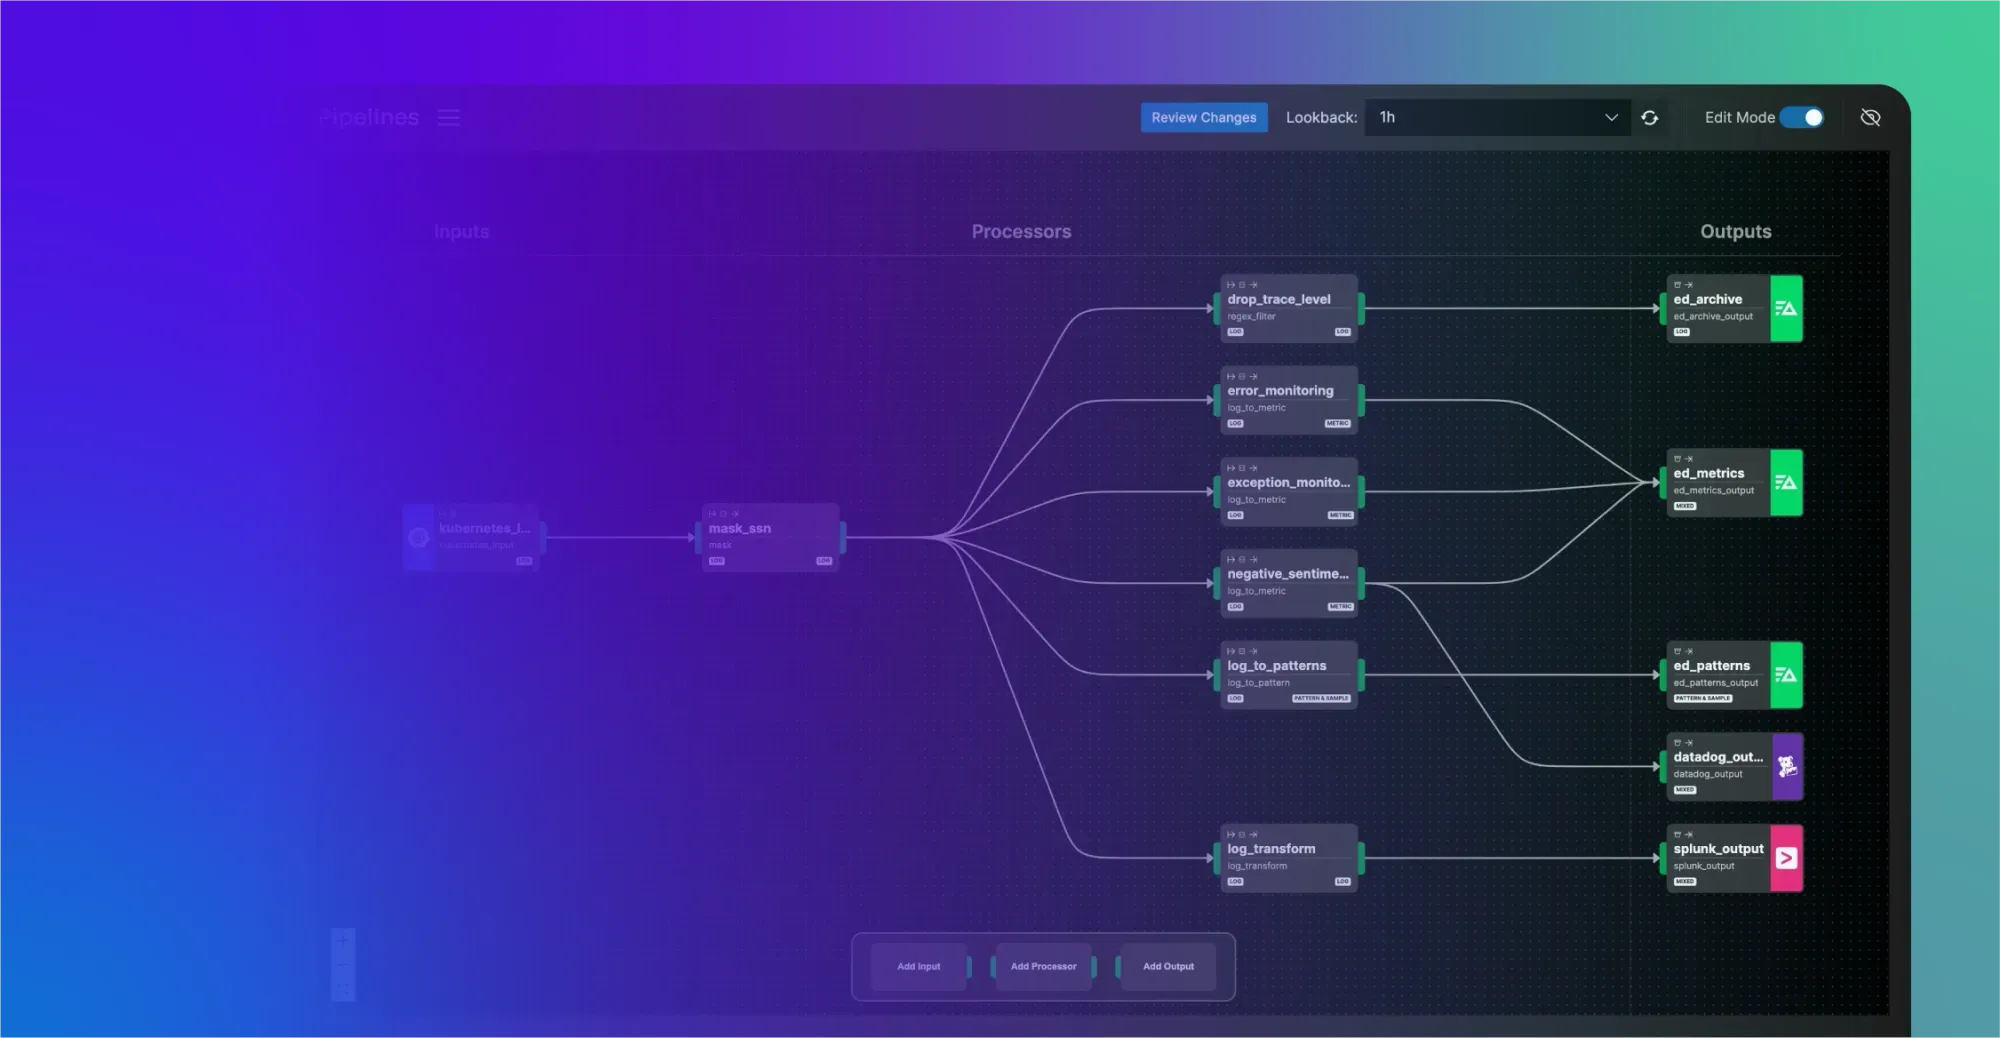Click the capture icon on drop_trace_level node
This screenshot has width=2000, height=1038.
pyautogui.click(x=1242, y=285)
